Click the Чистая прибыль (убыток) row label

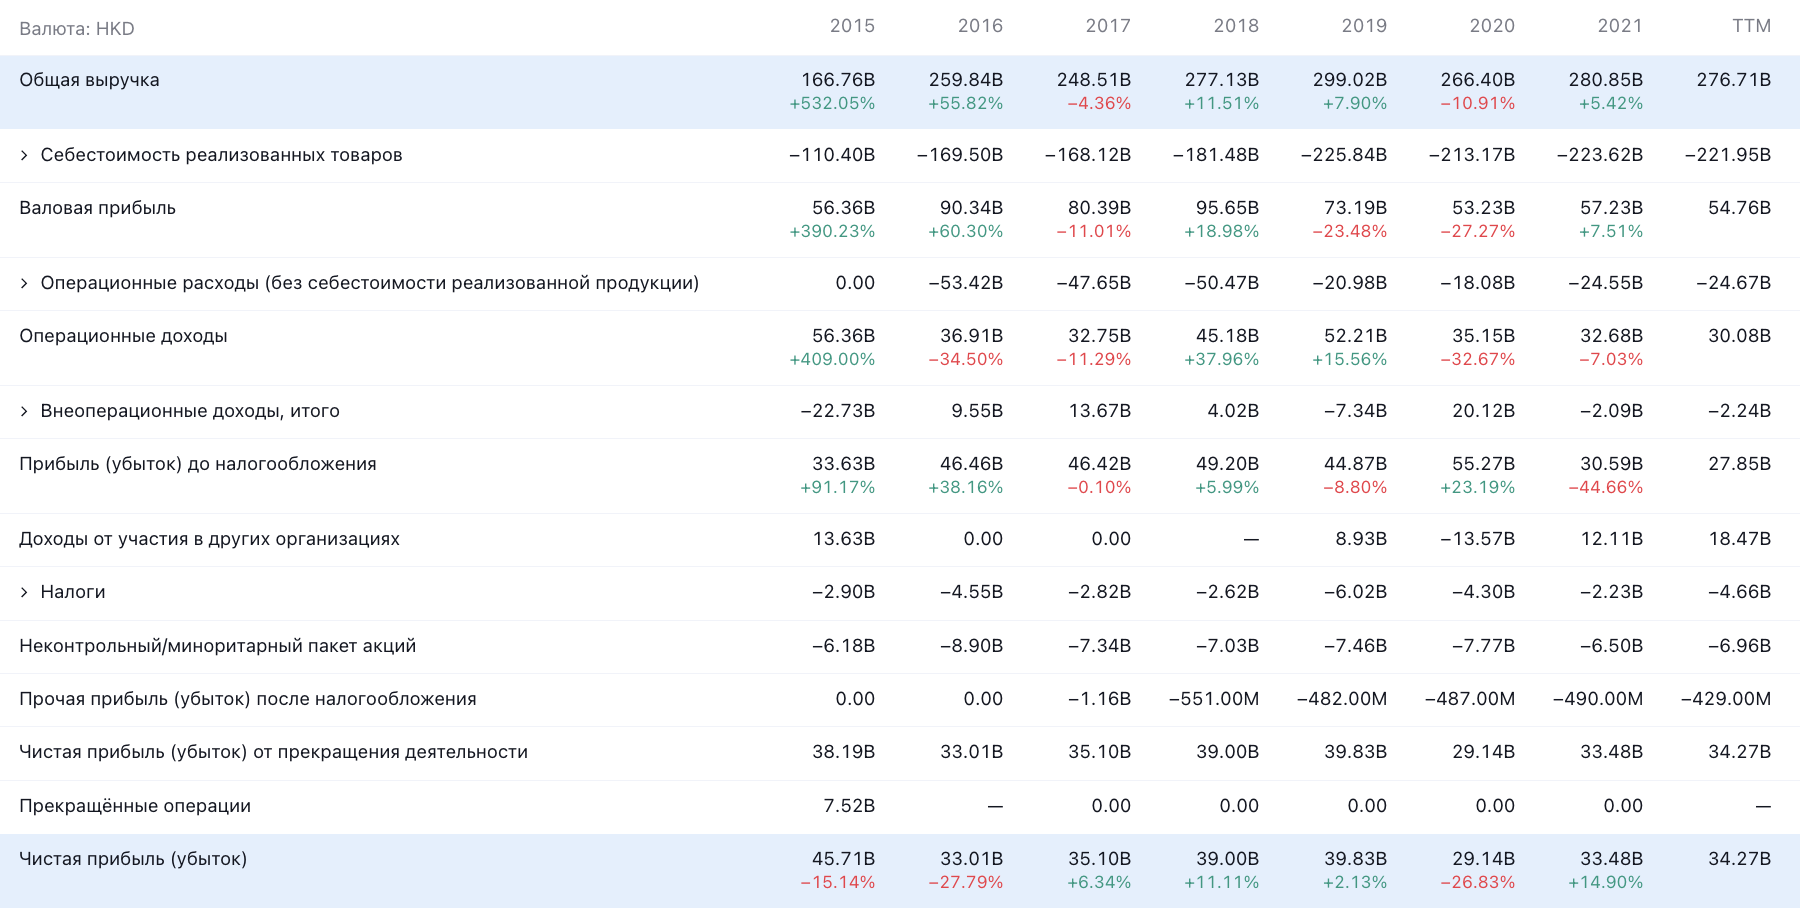(x=133, y=859)
